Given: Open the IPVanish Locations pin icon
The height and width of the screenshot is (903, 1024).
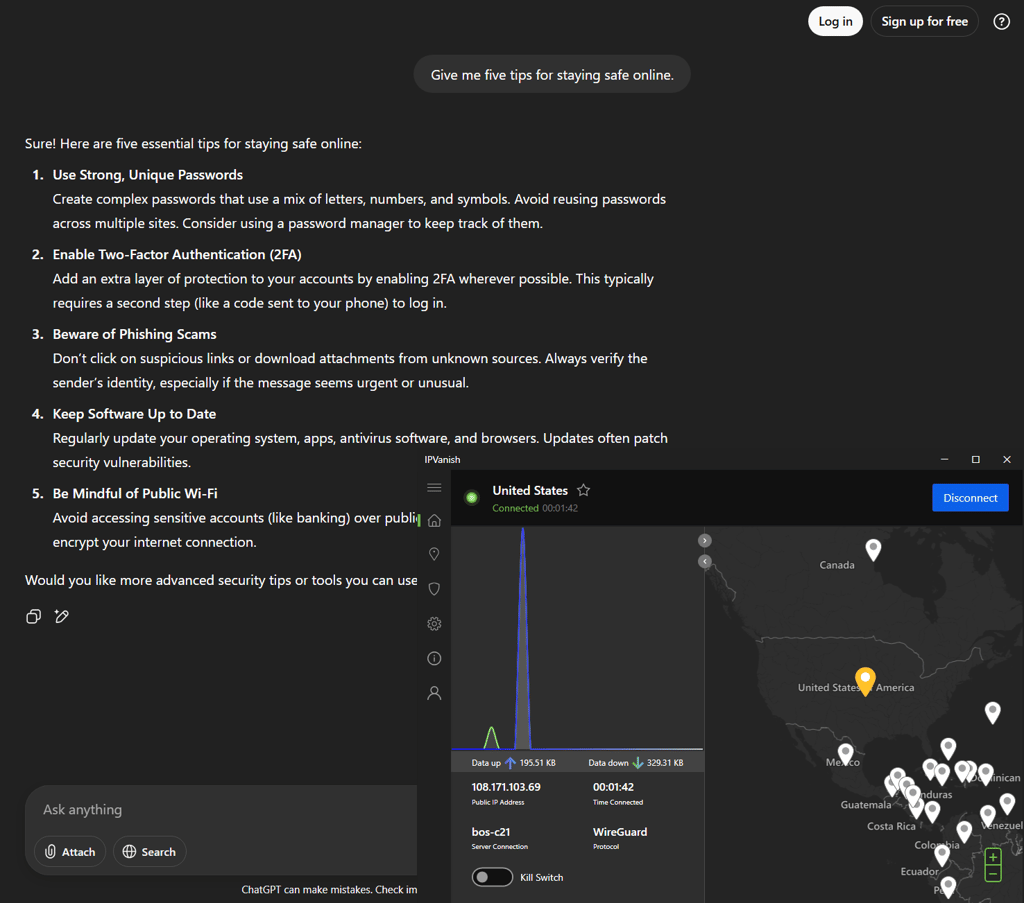Looking at the screenshot, I should [x=434, y=554].
